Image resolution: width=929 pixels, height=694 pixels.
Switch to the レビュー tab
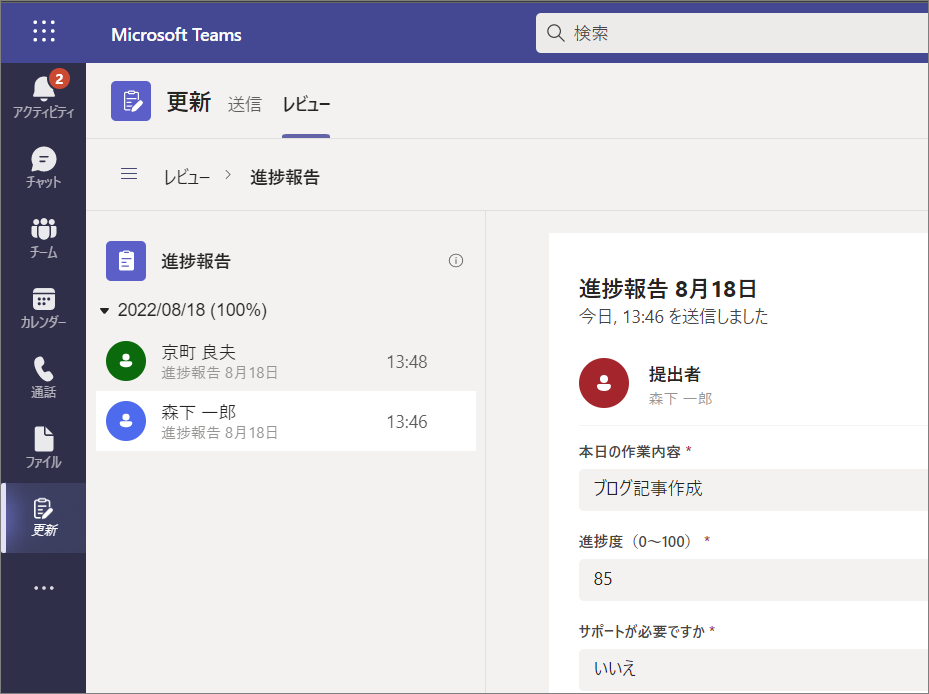tap(306, 104)
